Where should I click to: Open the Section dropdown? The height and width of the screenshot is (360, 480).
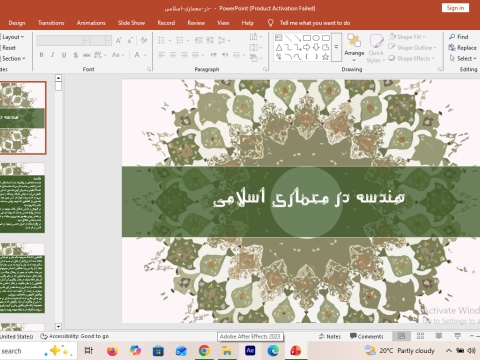[x=13, y=59]
